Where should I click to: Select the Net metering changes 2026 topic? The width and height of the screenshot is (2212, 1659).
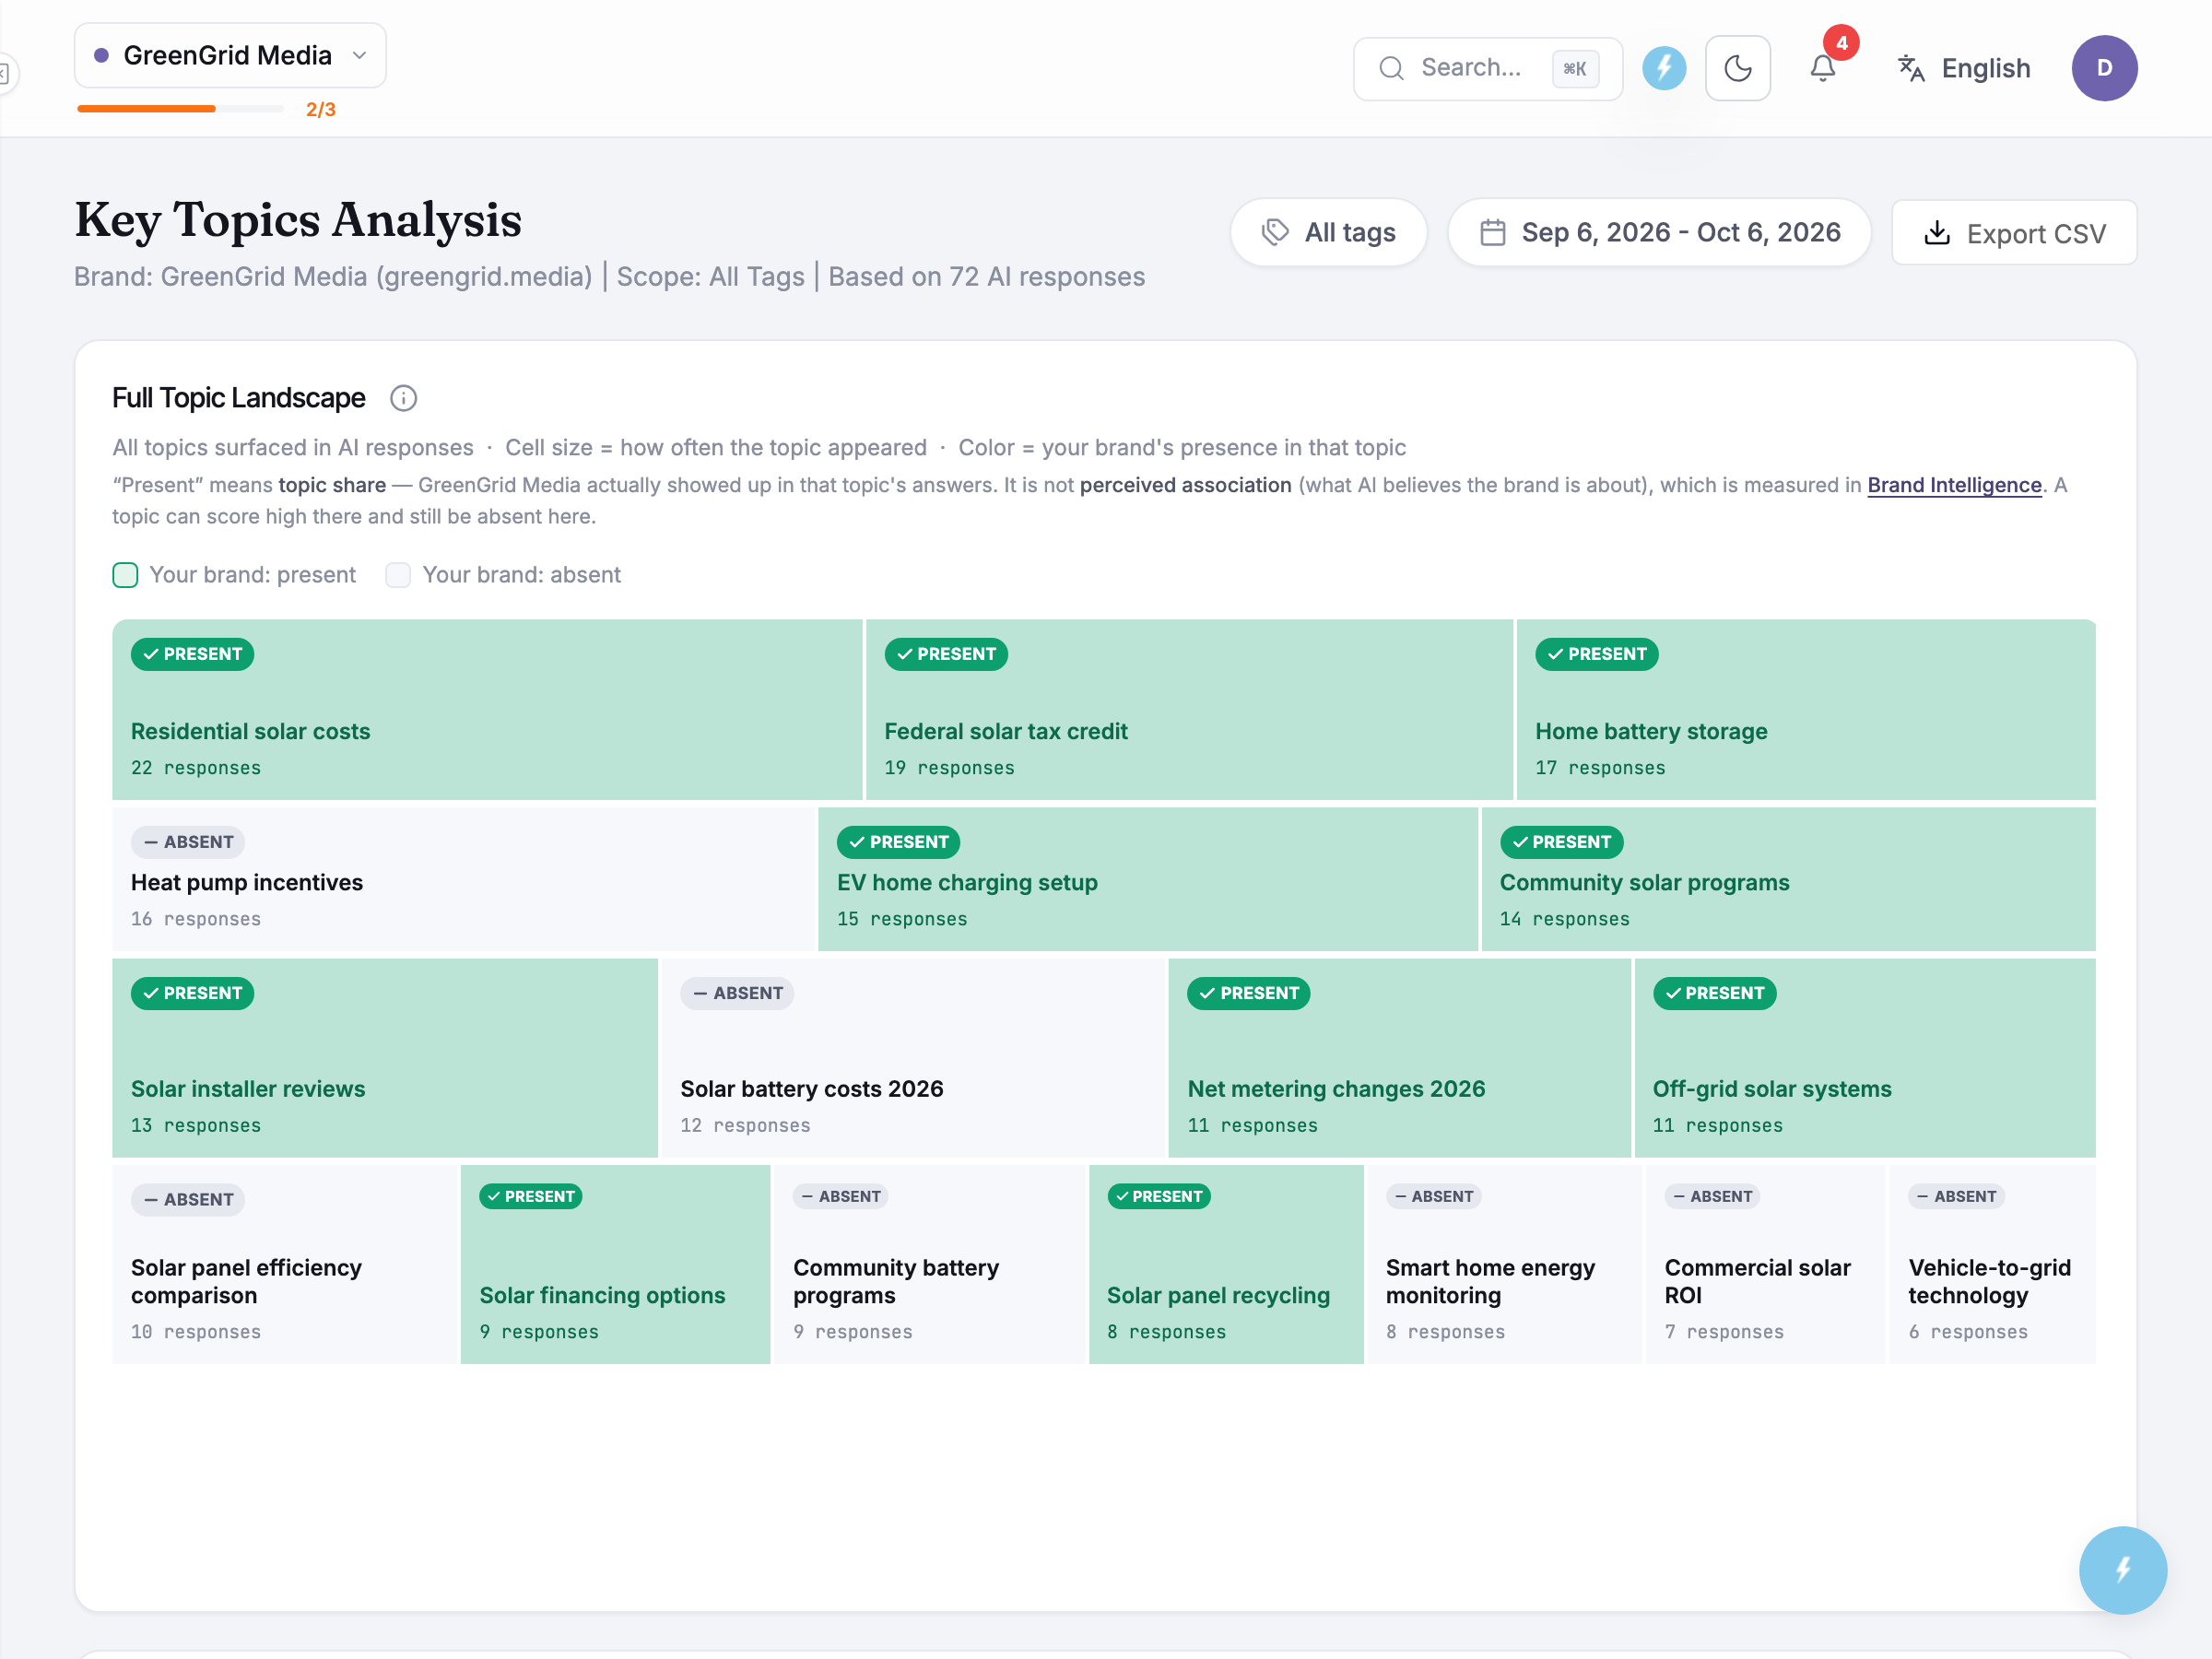pyautogui.click(x=1399, y=1058)
